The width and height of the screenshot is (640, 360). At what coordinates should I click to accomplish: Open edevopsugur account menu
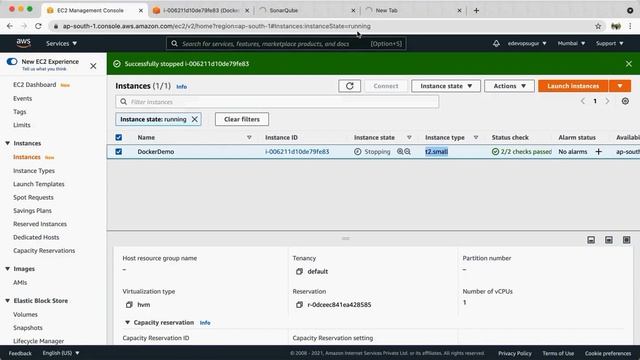point(527,43)
